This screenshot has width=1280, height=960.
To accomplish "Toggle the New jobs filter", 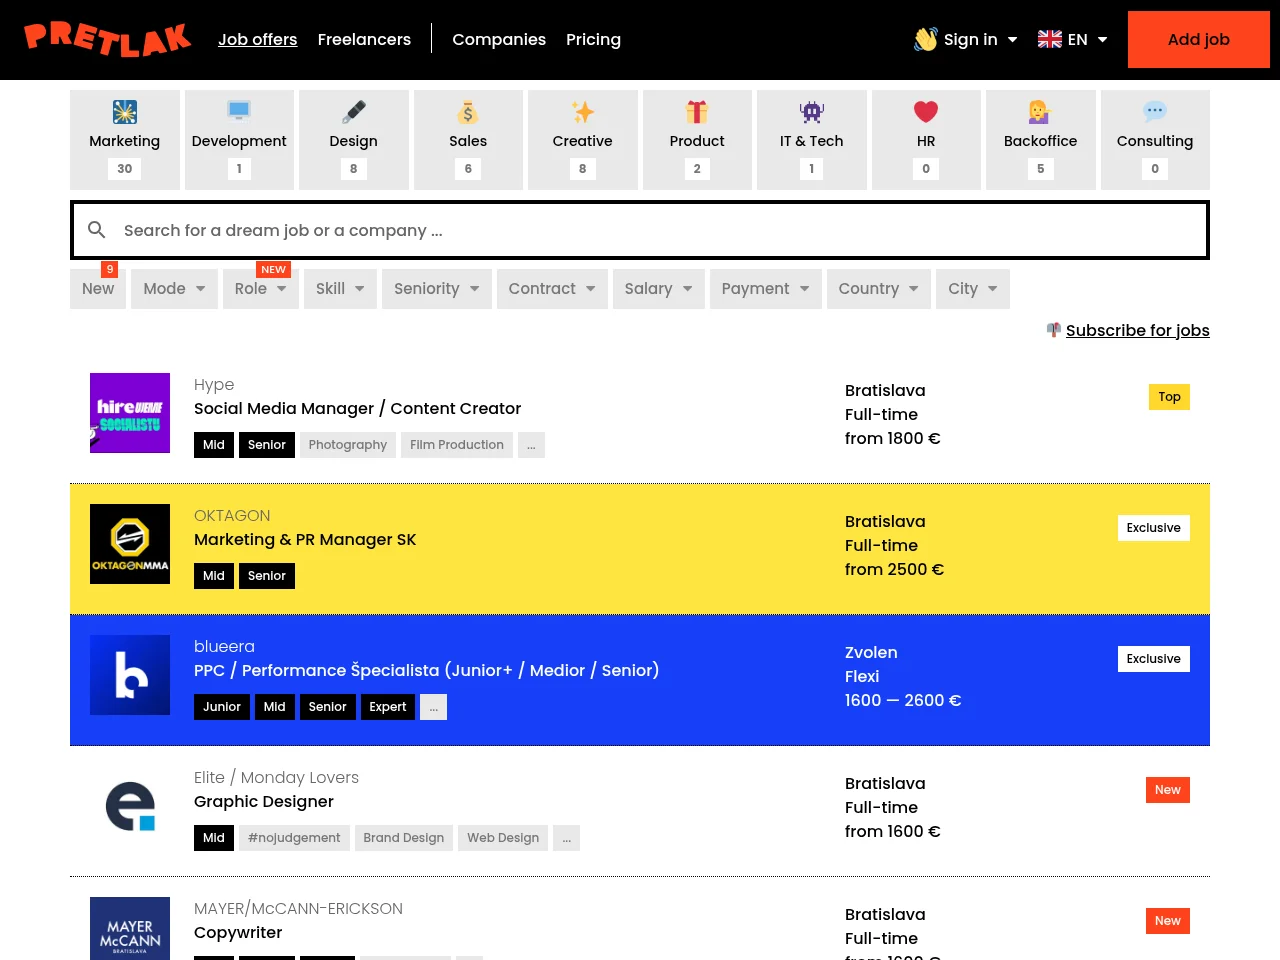I will click(98, 289).
